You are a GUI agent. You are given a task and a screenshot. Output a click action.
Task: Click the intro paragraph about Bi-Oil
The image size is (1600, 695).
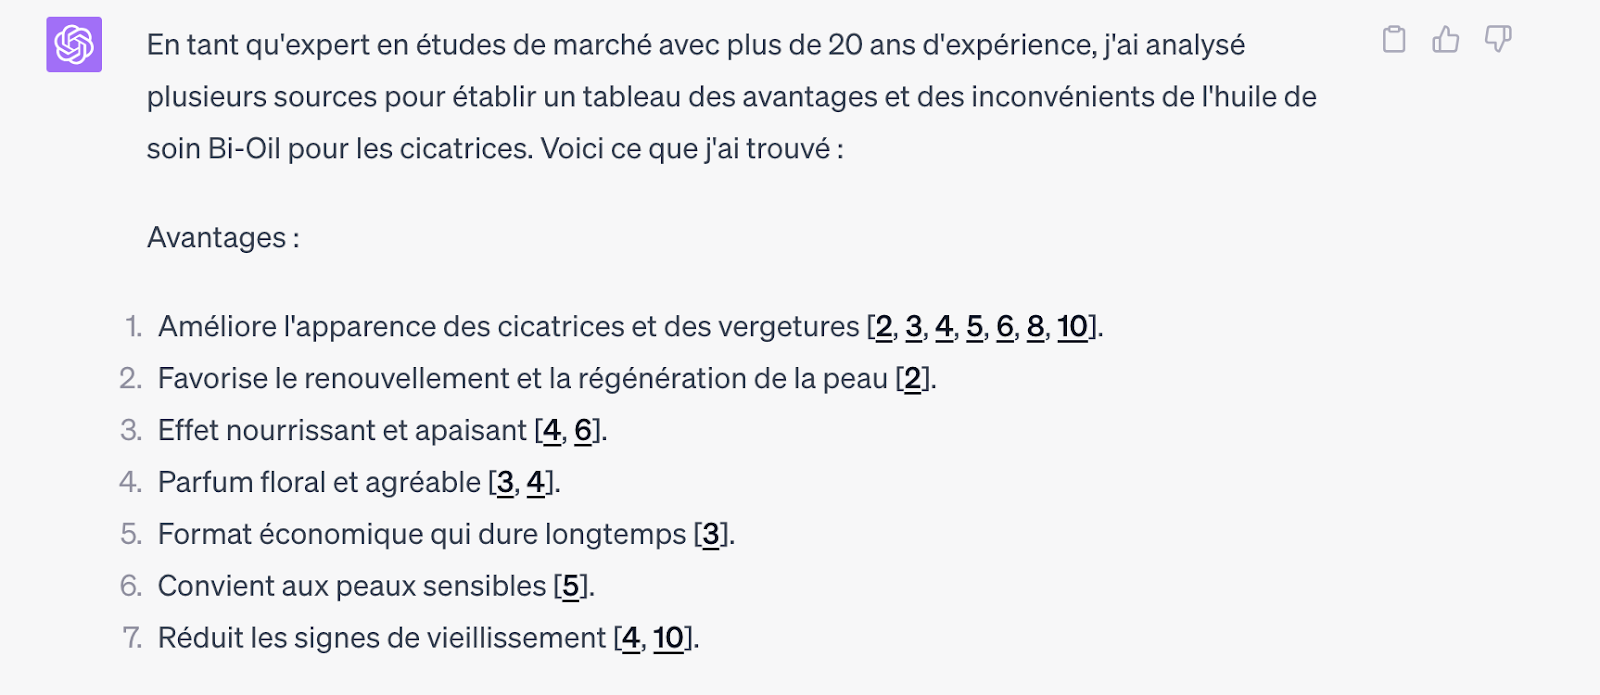(730, 97)
